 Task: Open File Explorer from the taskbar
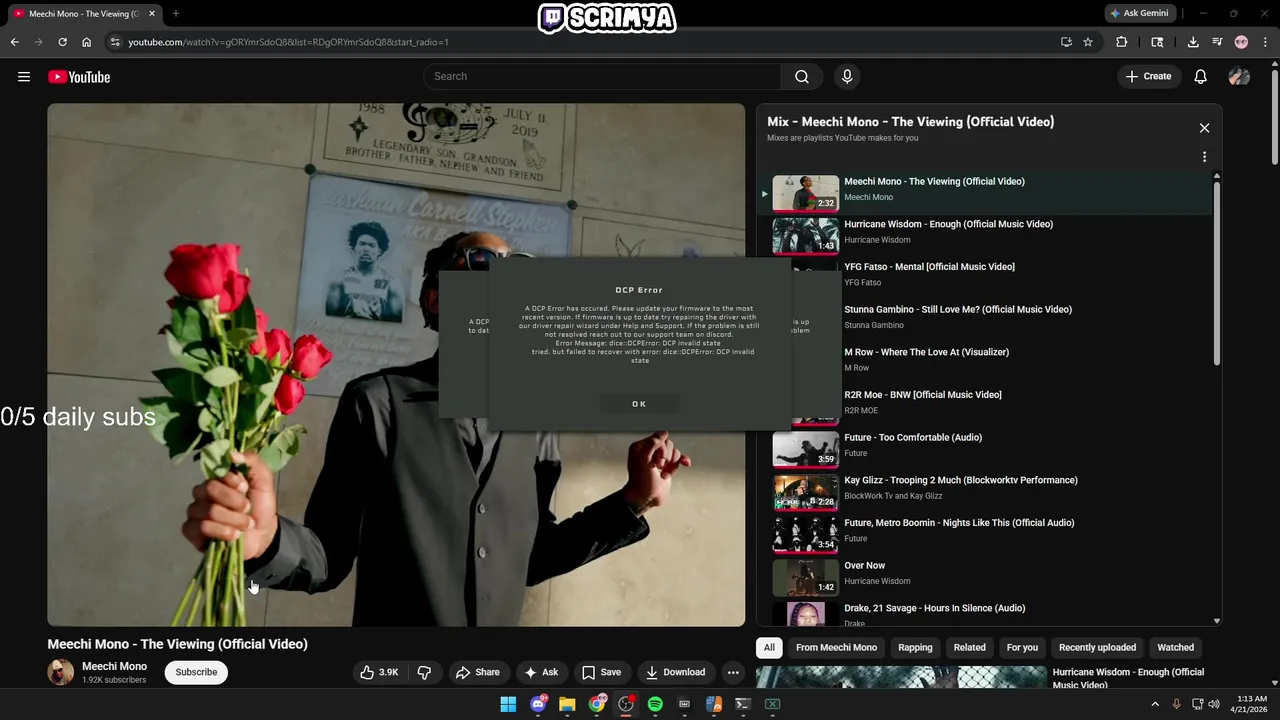click(x=567, y=704)
